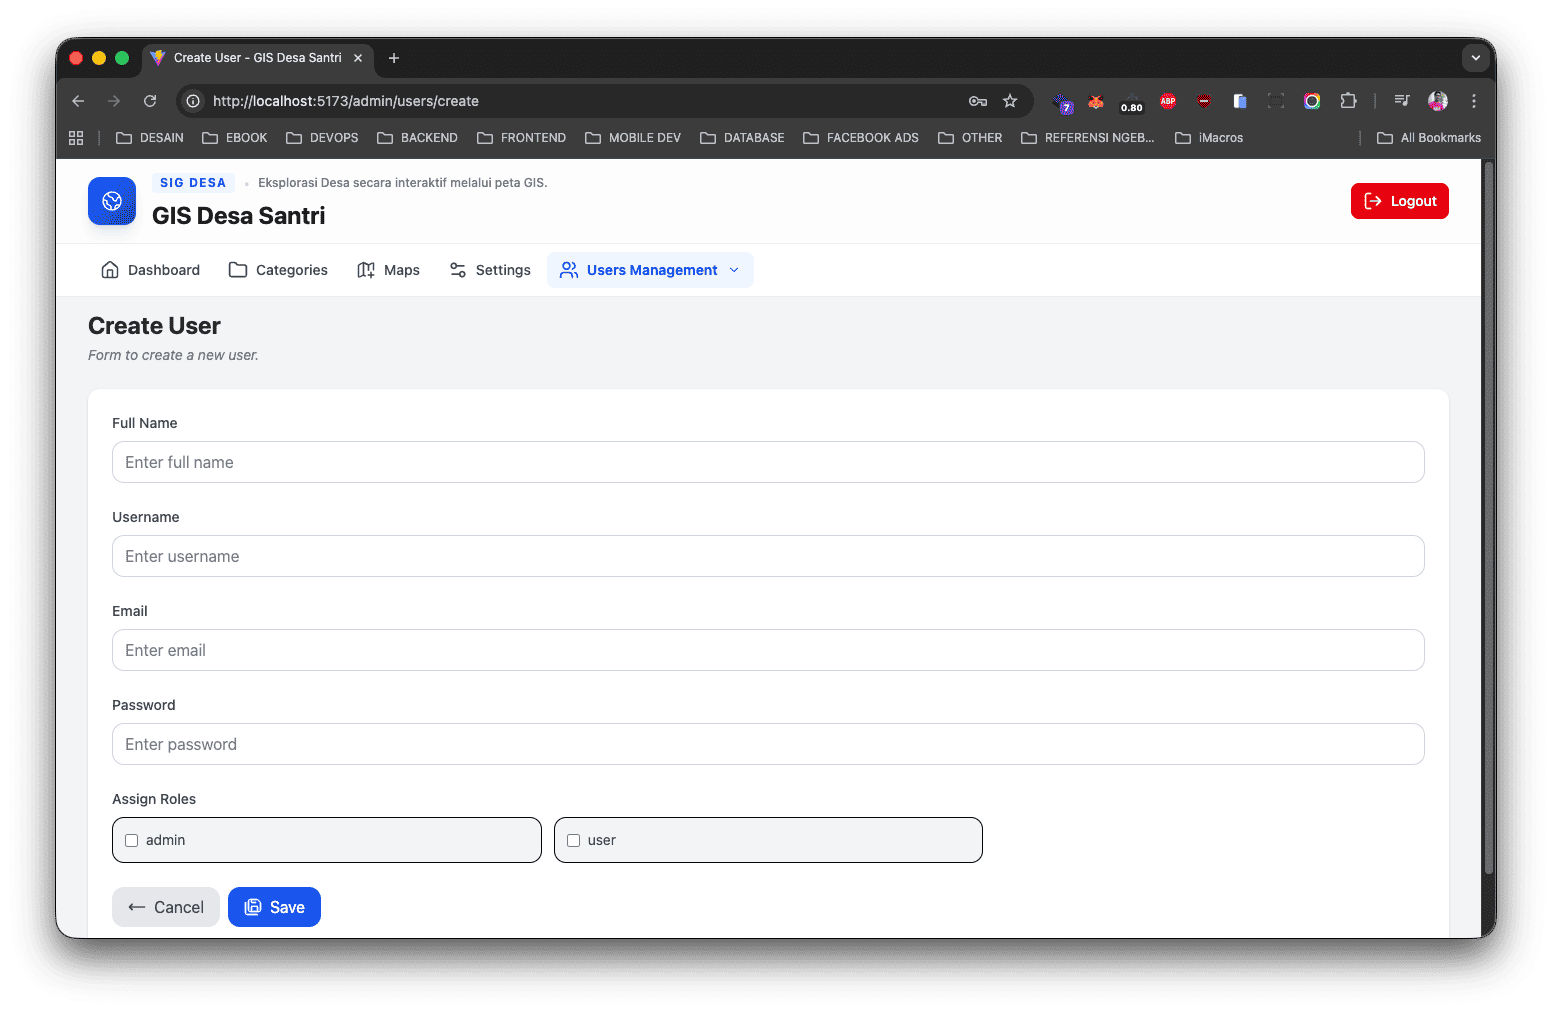The image size is (1552, 1012).
Task: Open the tab search dropdown arrow
Action: pos(1476,58)
